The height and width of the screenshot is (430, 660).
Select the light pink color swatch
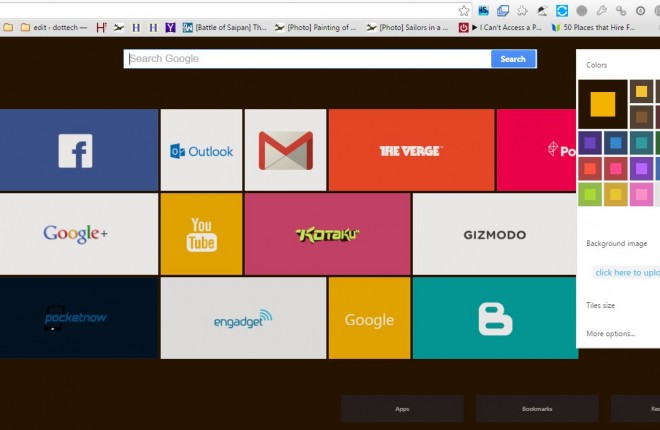[x=641, y=194]
